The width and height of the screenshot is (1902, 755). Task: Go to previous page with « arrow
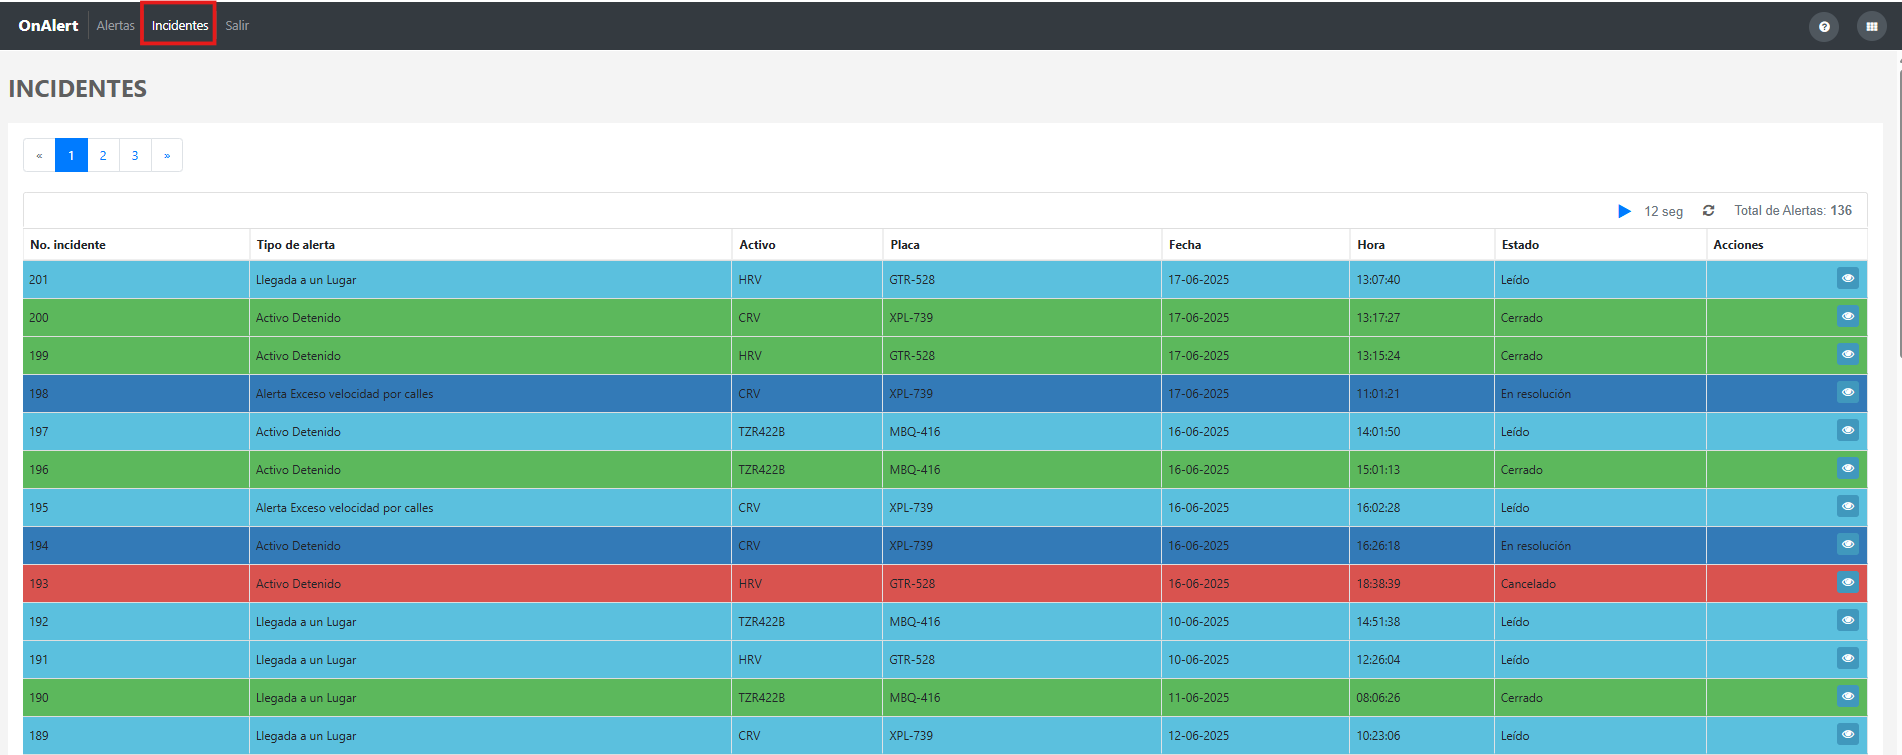point(39,155)
